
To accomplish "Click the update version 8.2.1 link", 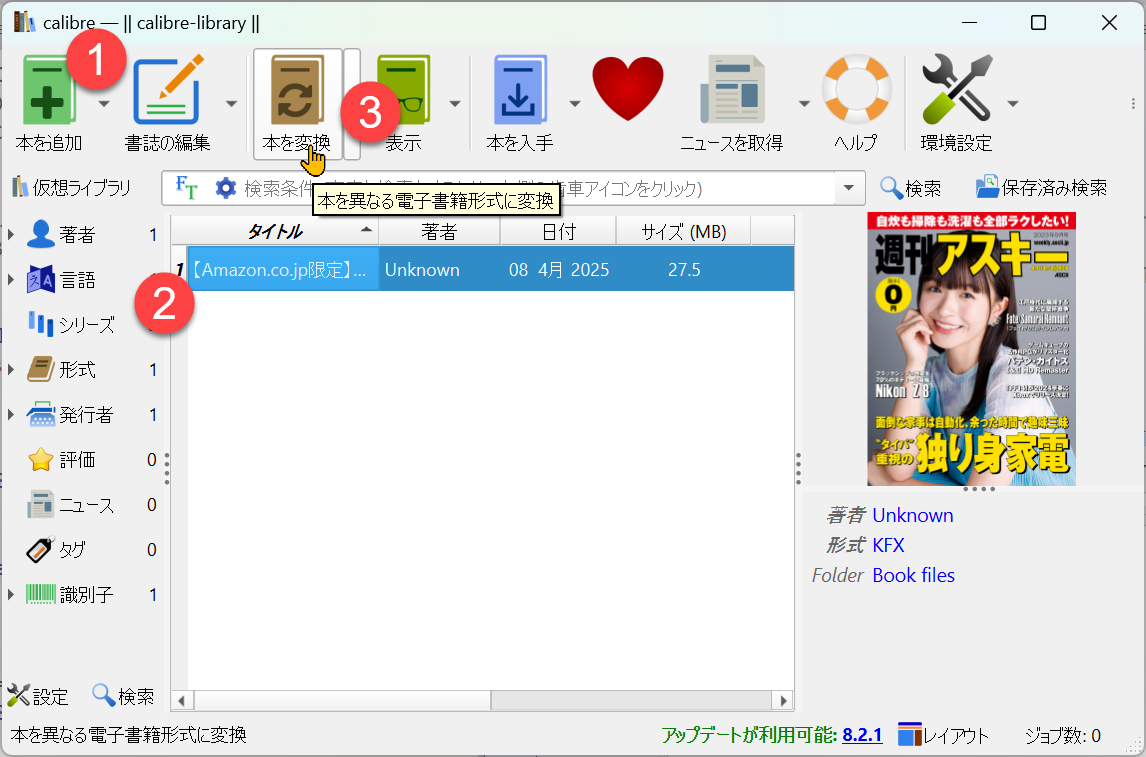I will (x=862, y=735).
